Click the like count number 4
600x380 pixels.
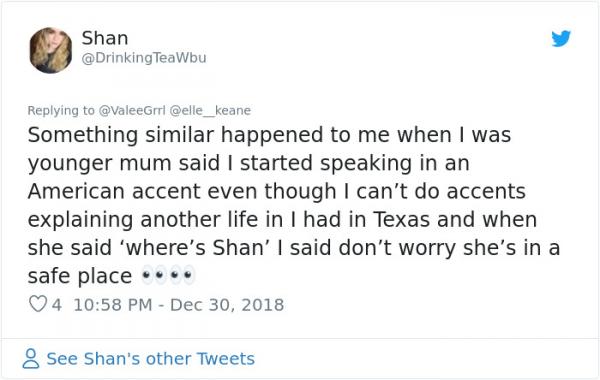[x=57, y=305]
